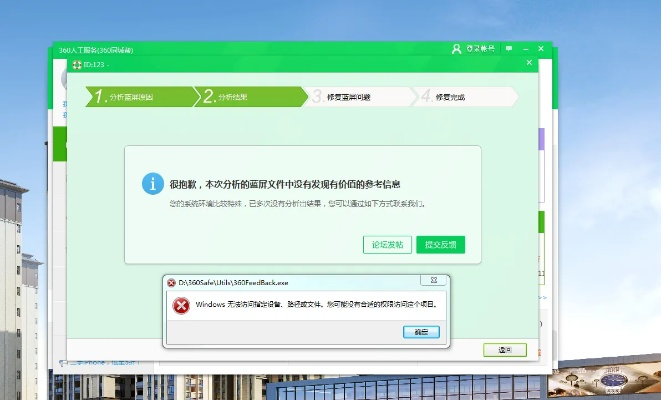Click the 论坛发帖 button

point(387,244)
